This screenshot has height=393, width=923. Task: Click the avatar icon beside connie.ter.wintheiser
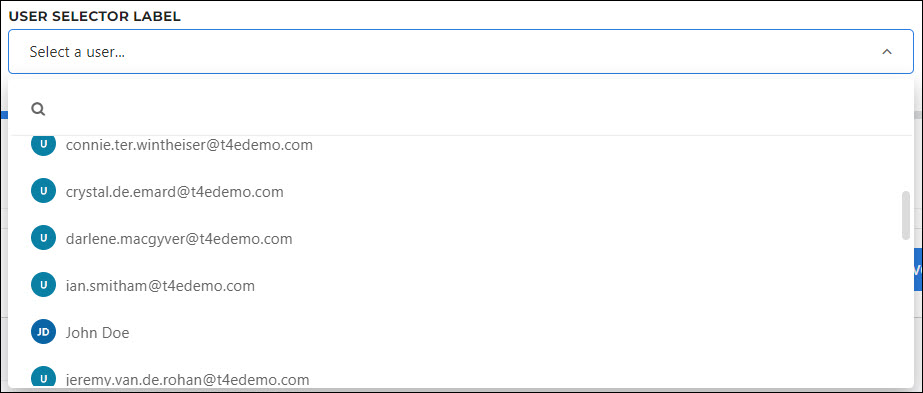pos(43,145)
